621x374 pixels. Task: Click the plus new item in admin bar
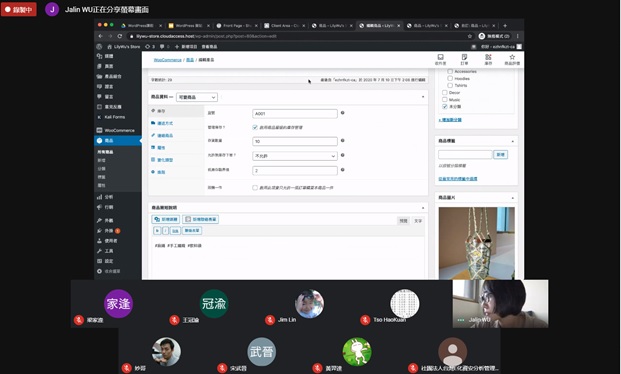pyautogui.click(x=186, y=46)
